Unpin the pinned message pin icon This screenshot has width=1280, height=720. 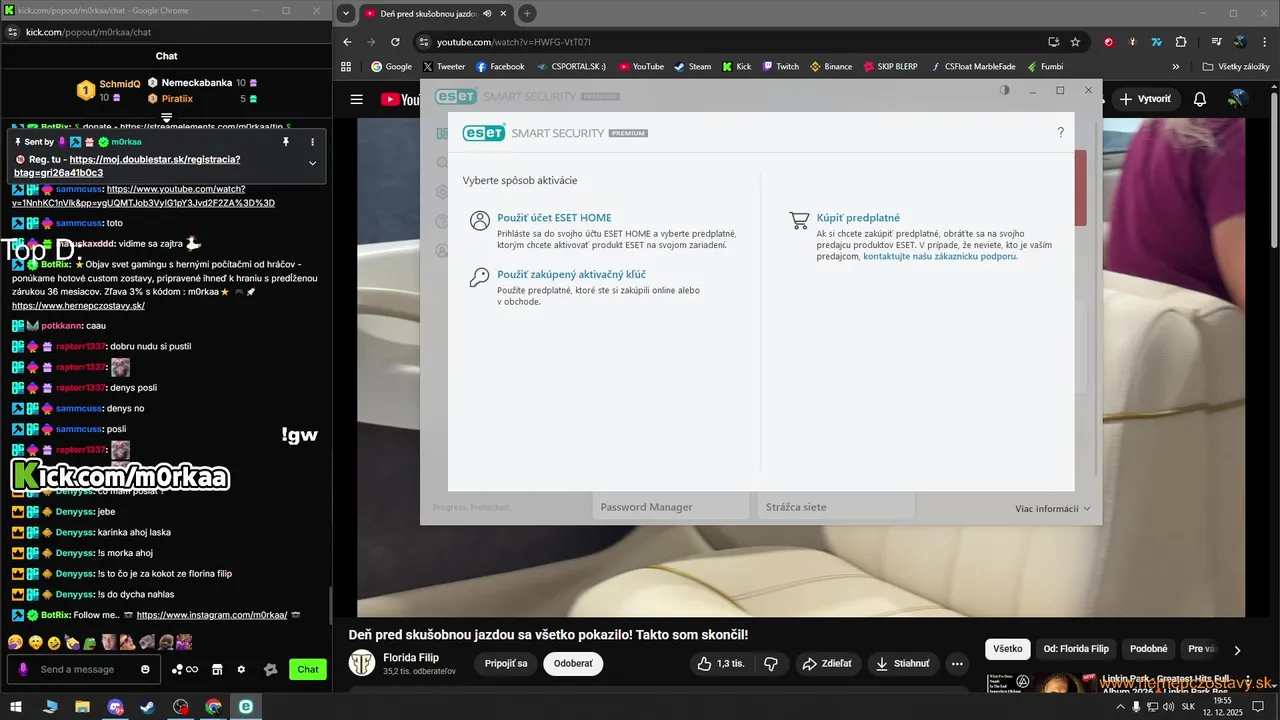(x=286, y=142)
